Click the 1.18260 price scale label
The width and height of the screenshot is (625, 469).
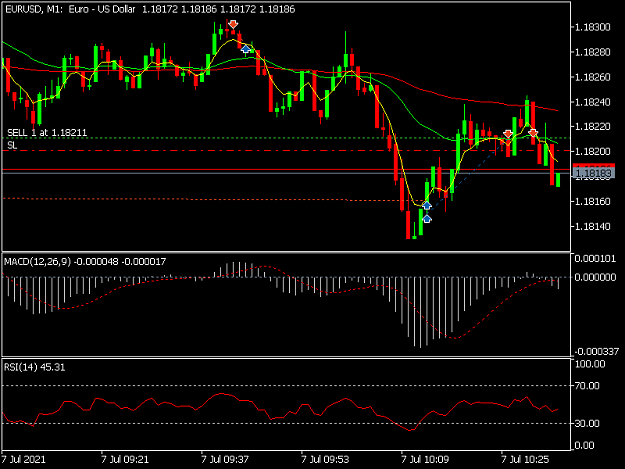(x=593, y=77)
